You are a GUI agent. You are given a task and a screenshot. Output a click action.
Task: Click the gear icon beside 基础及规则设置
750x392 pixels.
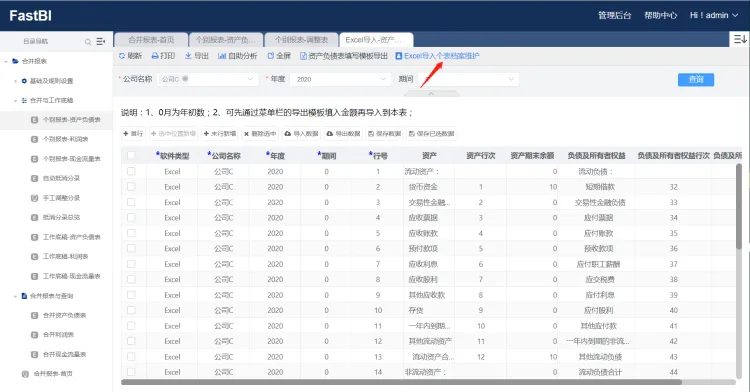(x=24, y=81)
